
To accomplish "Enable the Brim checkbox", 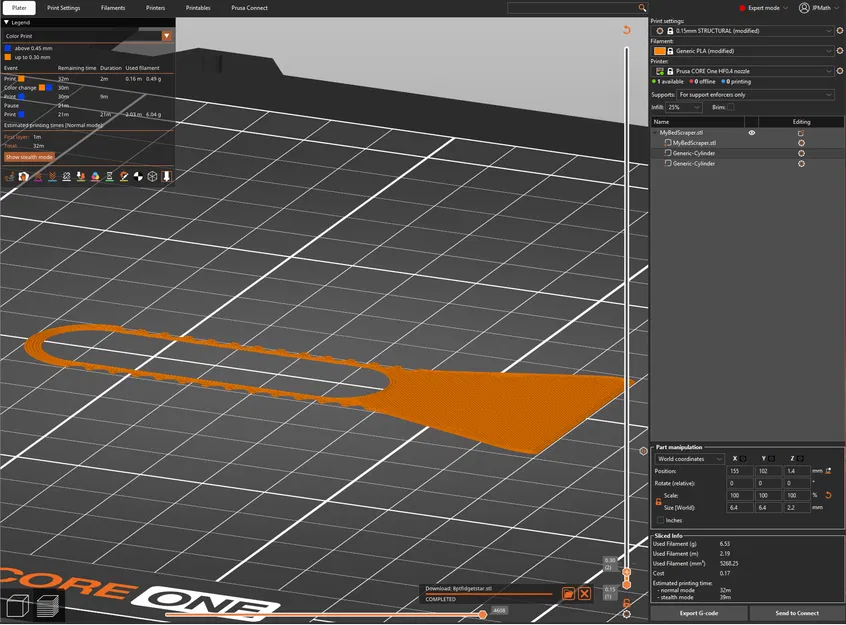I will [730, 107].
